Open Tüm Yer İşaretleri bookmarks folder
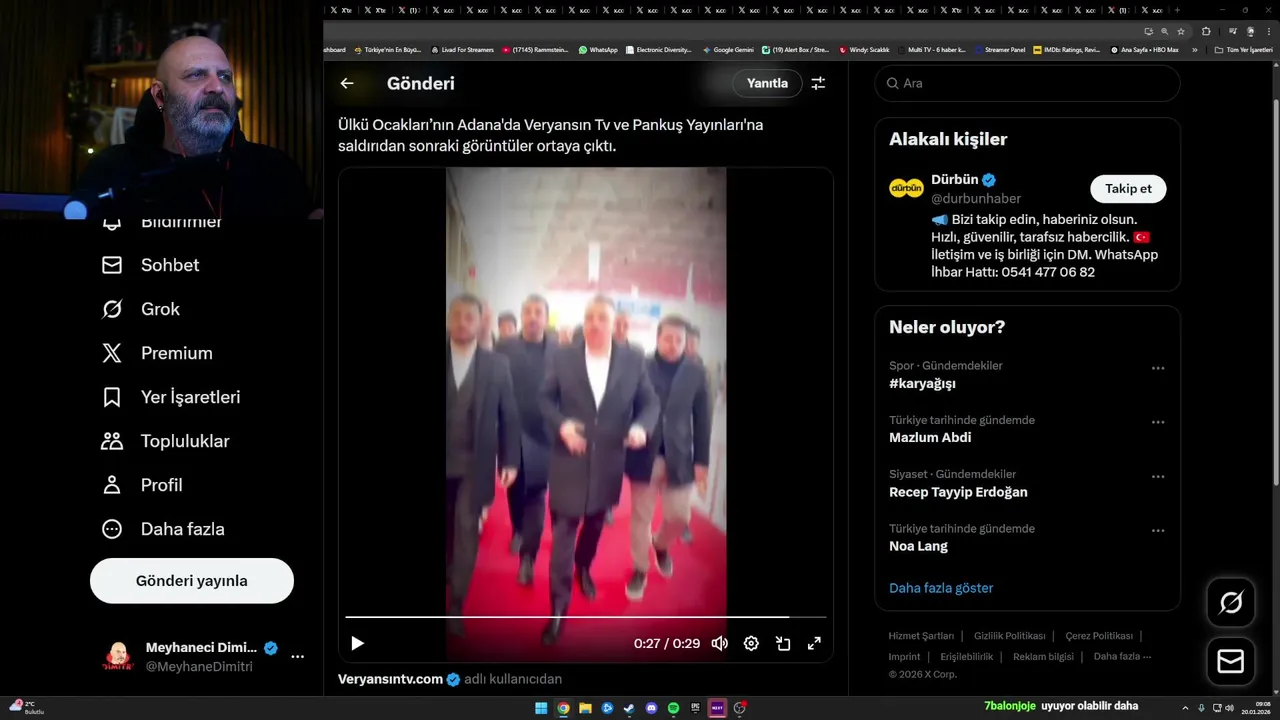 pyautogui.click(x=1244, y=49)
